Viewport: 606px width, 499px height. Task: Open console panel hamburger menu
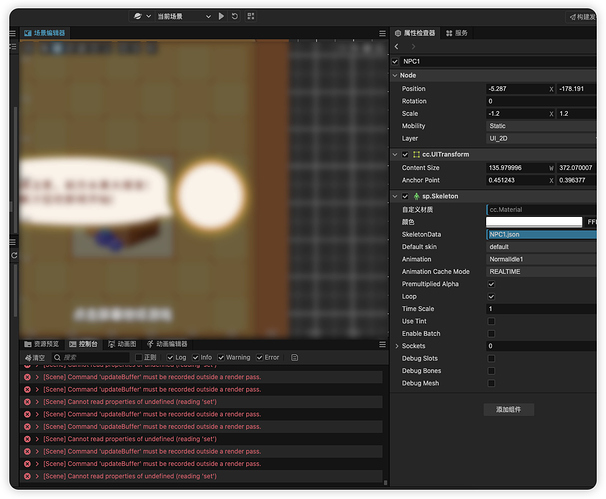click(x=382, y=344)
